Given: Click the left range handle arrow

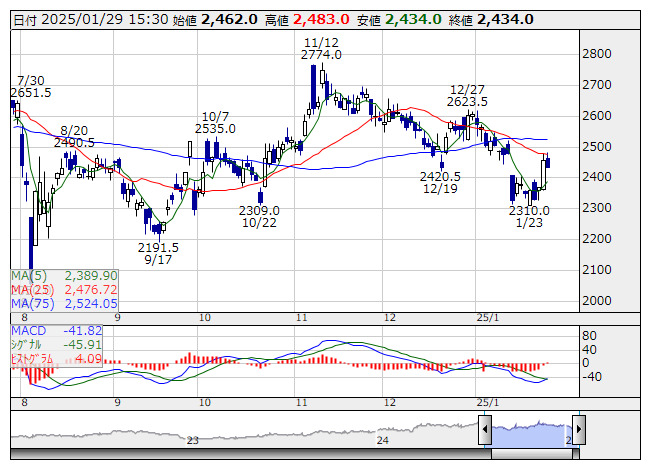Looking at the screenshot, I should click(x=484, y=431).
